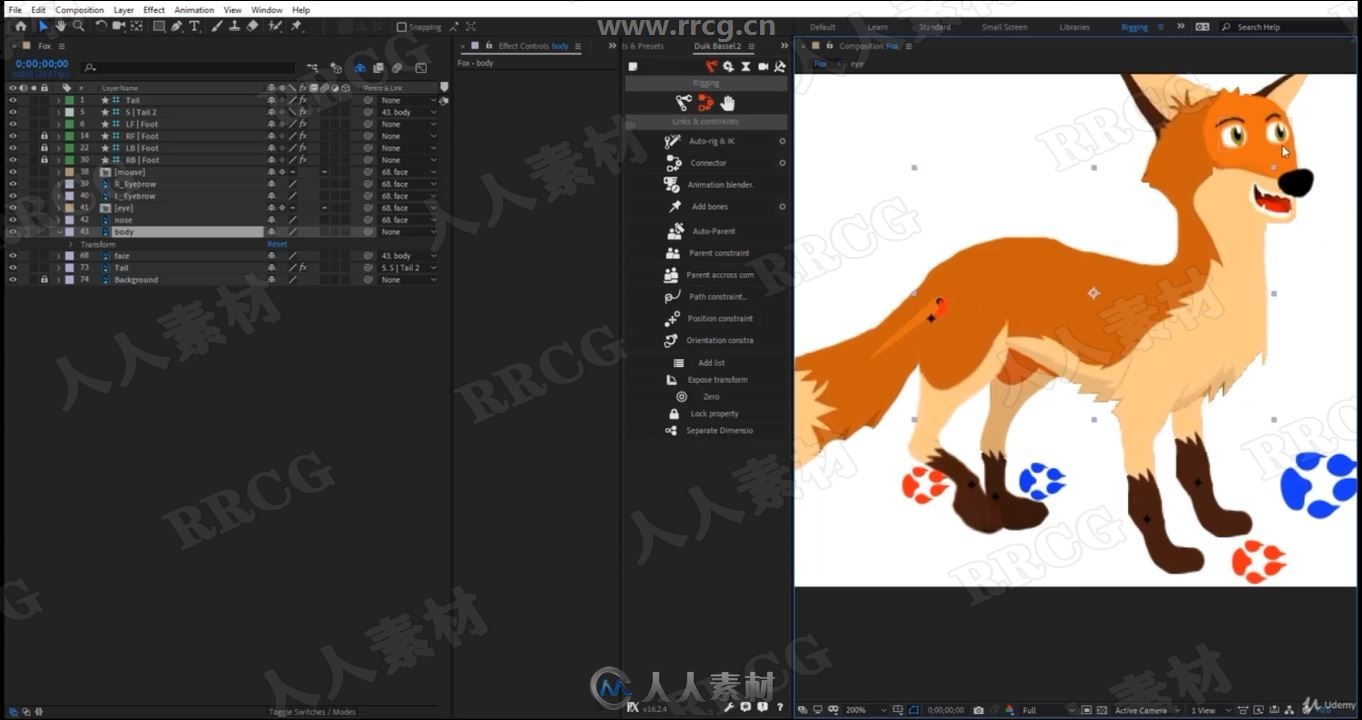Select the Clone Stamp tool
Image resolution: width=1362 pixels, height=720 pixels.
(x=234, y=26)
